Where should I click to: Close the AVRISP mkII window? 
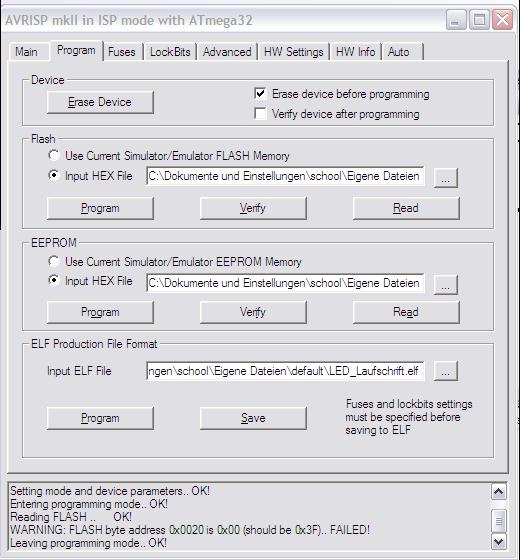(502, 20)
